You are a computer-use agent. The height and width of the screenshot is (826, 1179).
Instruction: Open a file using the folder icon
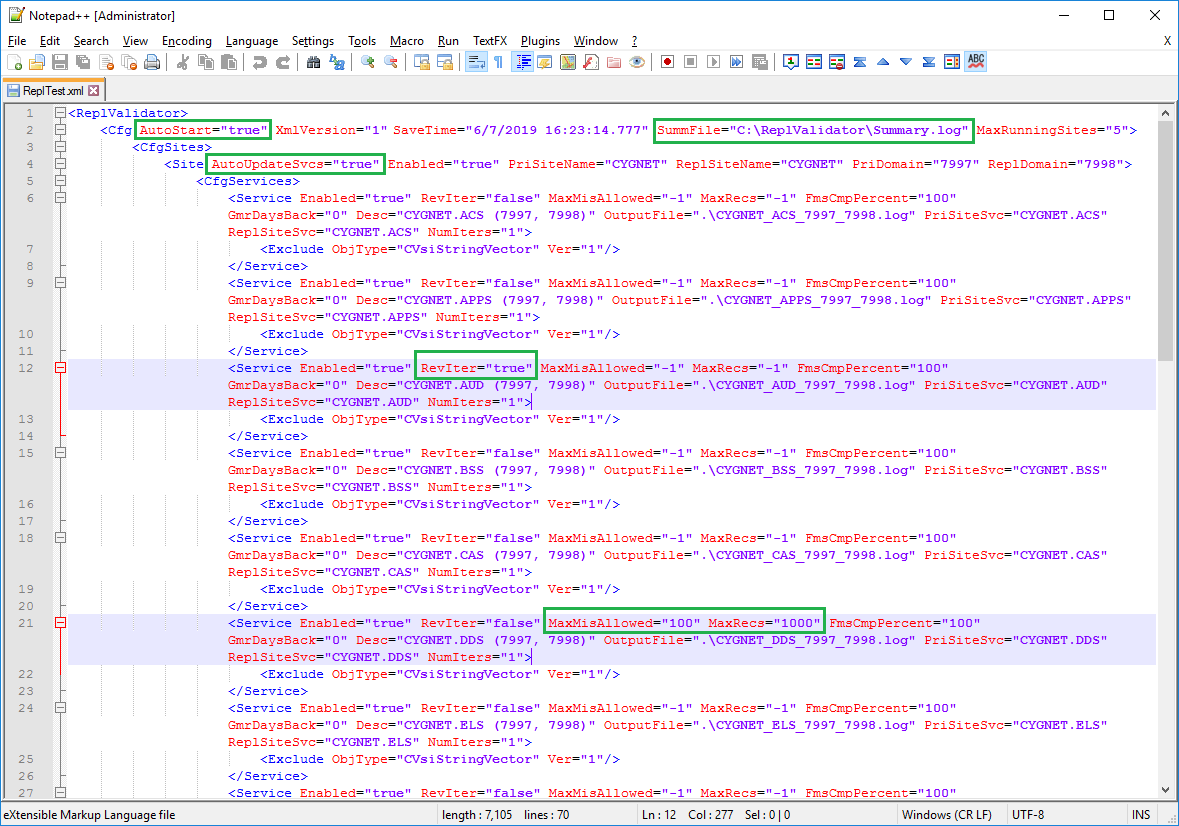tap(37, 62)
